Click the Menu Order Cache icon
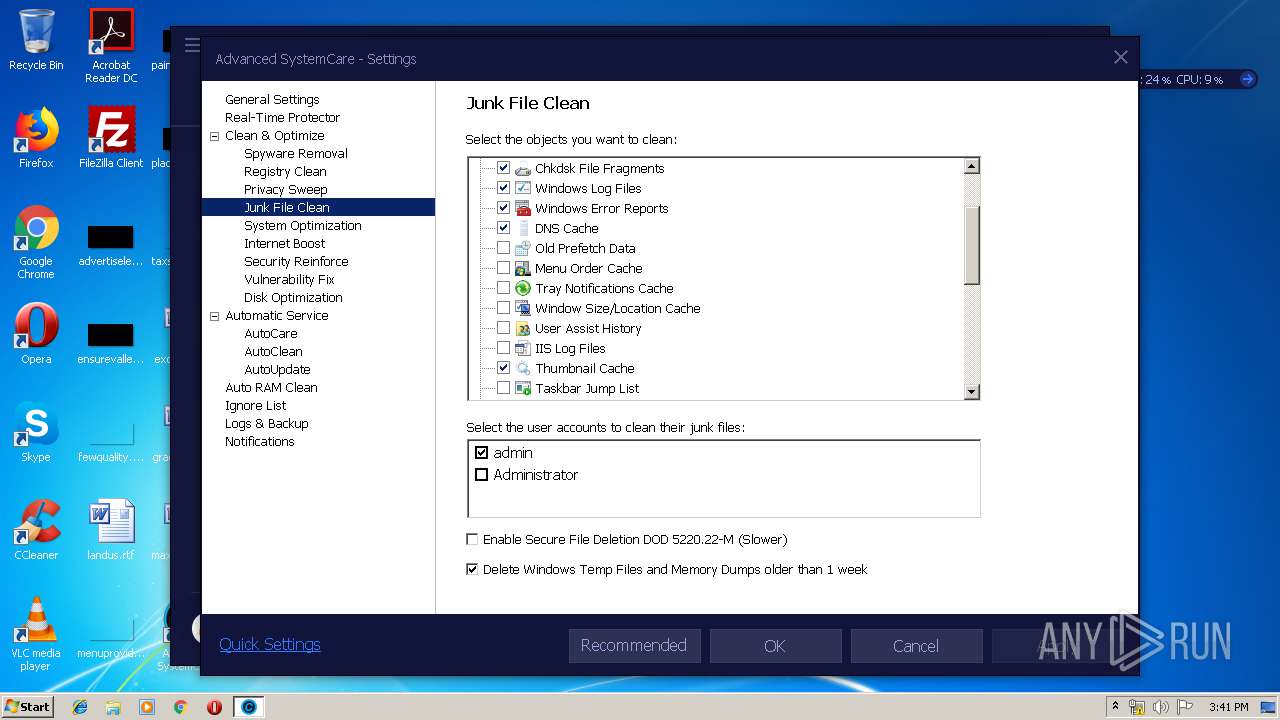 tap(522, 268)
